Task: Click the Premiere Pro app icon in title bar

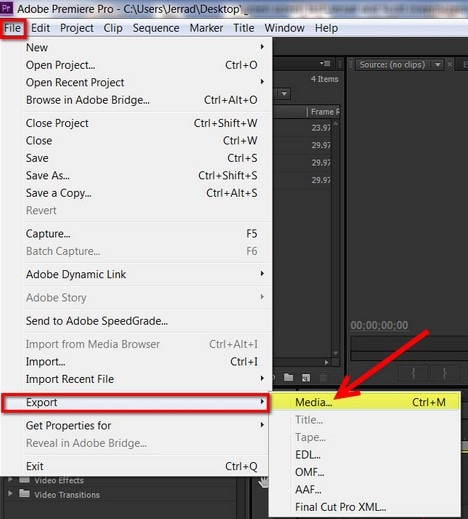Action: tap(7, 8)
